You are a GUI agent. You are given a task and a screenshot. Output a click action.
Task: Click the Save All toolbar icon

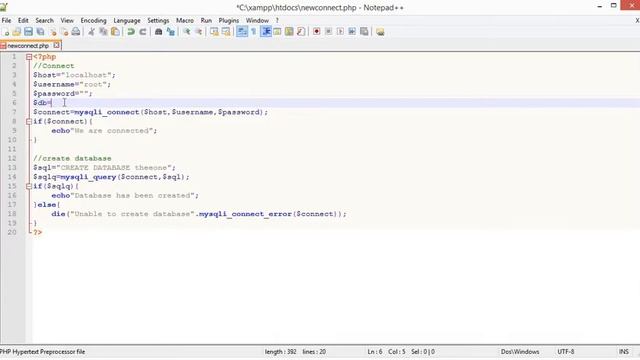[40, 32]
